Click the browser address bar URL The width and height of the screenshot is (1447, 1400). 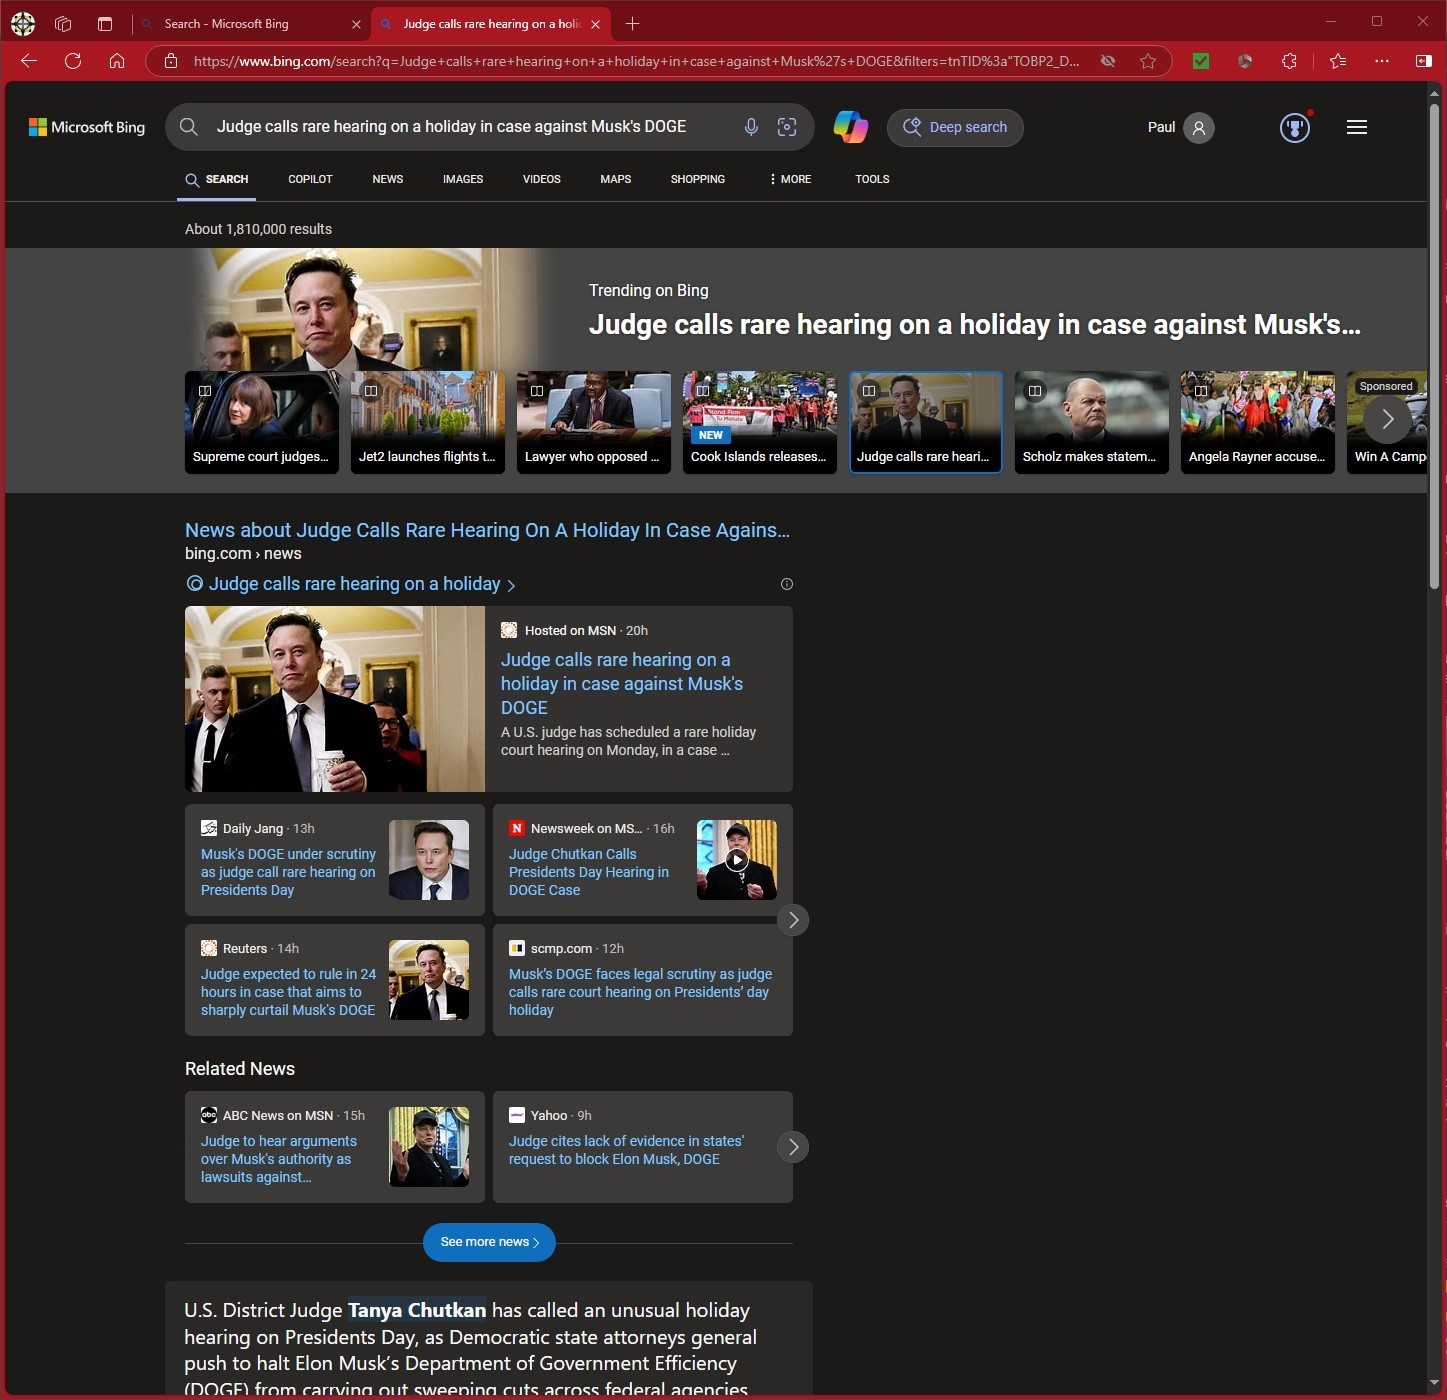(x=636, y=61)
